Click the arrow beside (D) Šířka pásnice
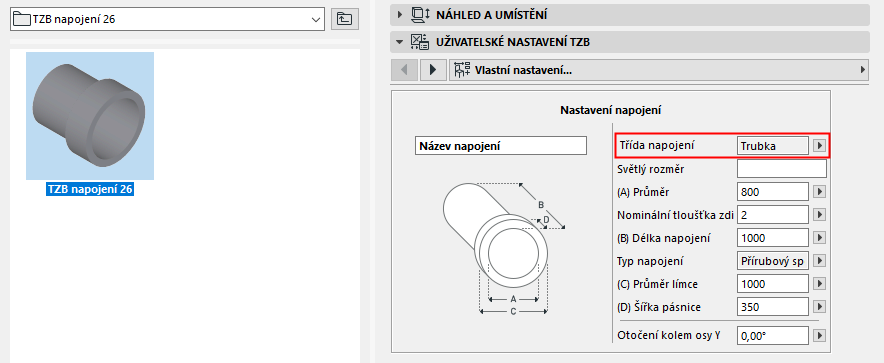The width and height of the screenshot is (884, 363). [819, 307]
